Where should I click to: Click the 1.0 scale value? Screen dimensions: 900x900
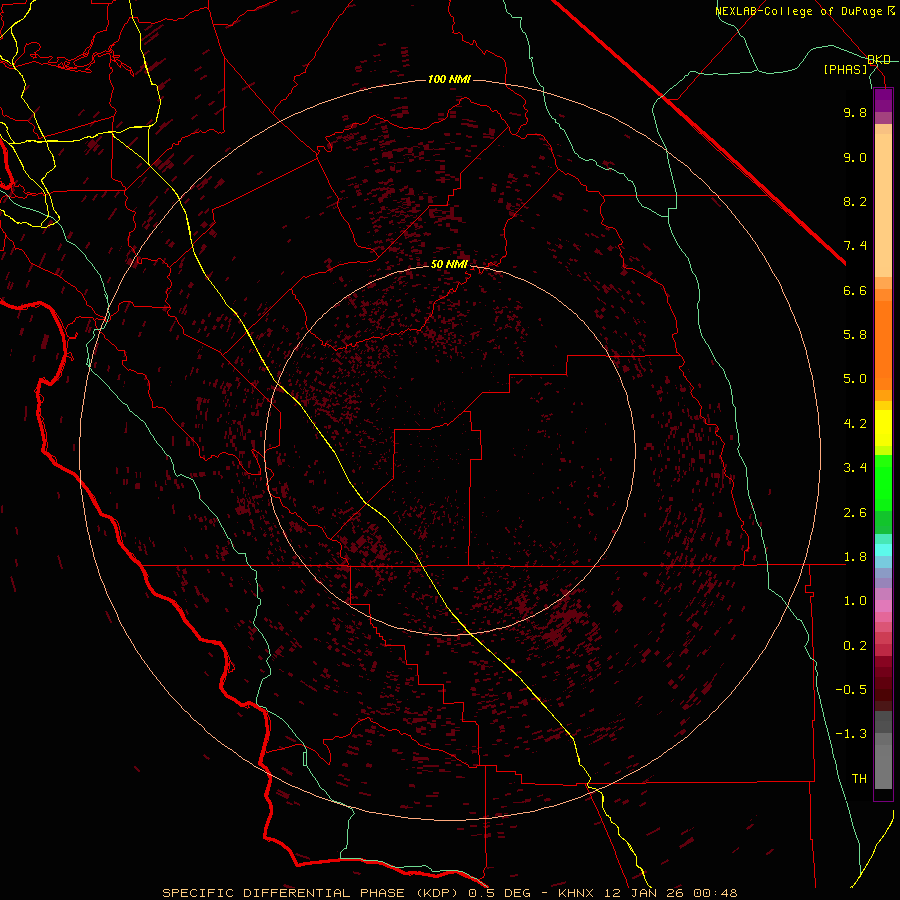pyautogui.click(x=855, y=601)
